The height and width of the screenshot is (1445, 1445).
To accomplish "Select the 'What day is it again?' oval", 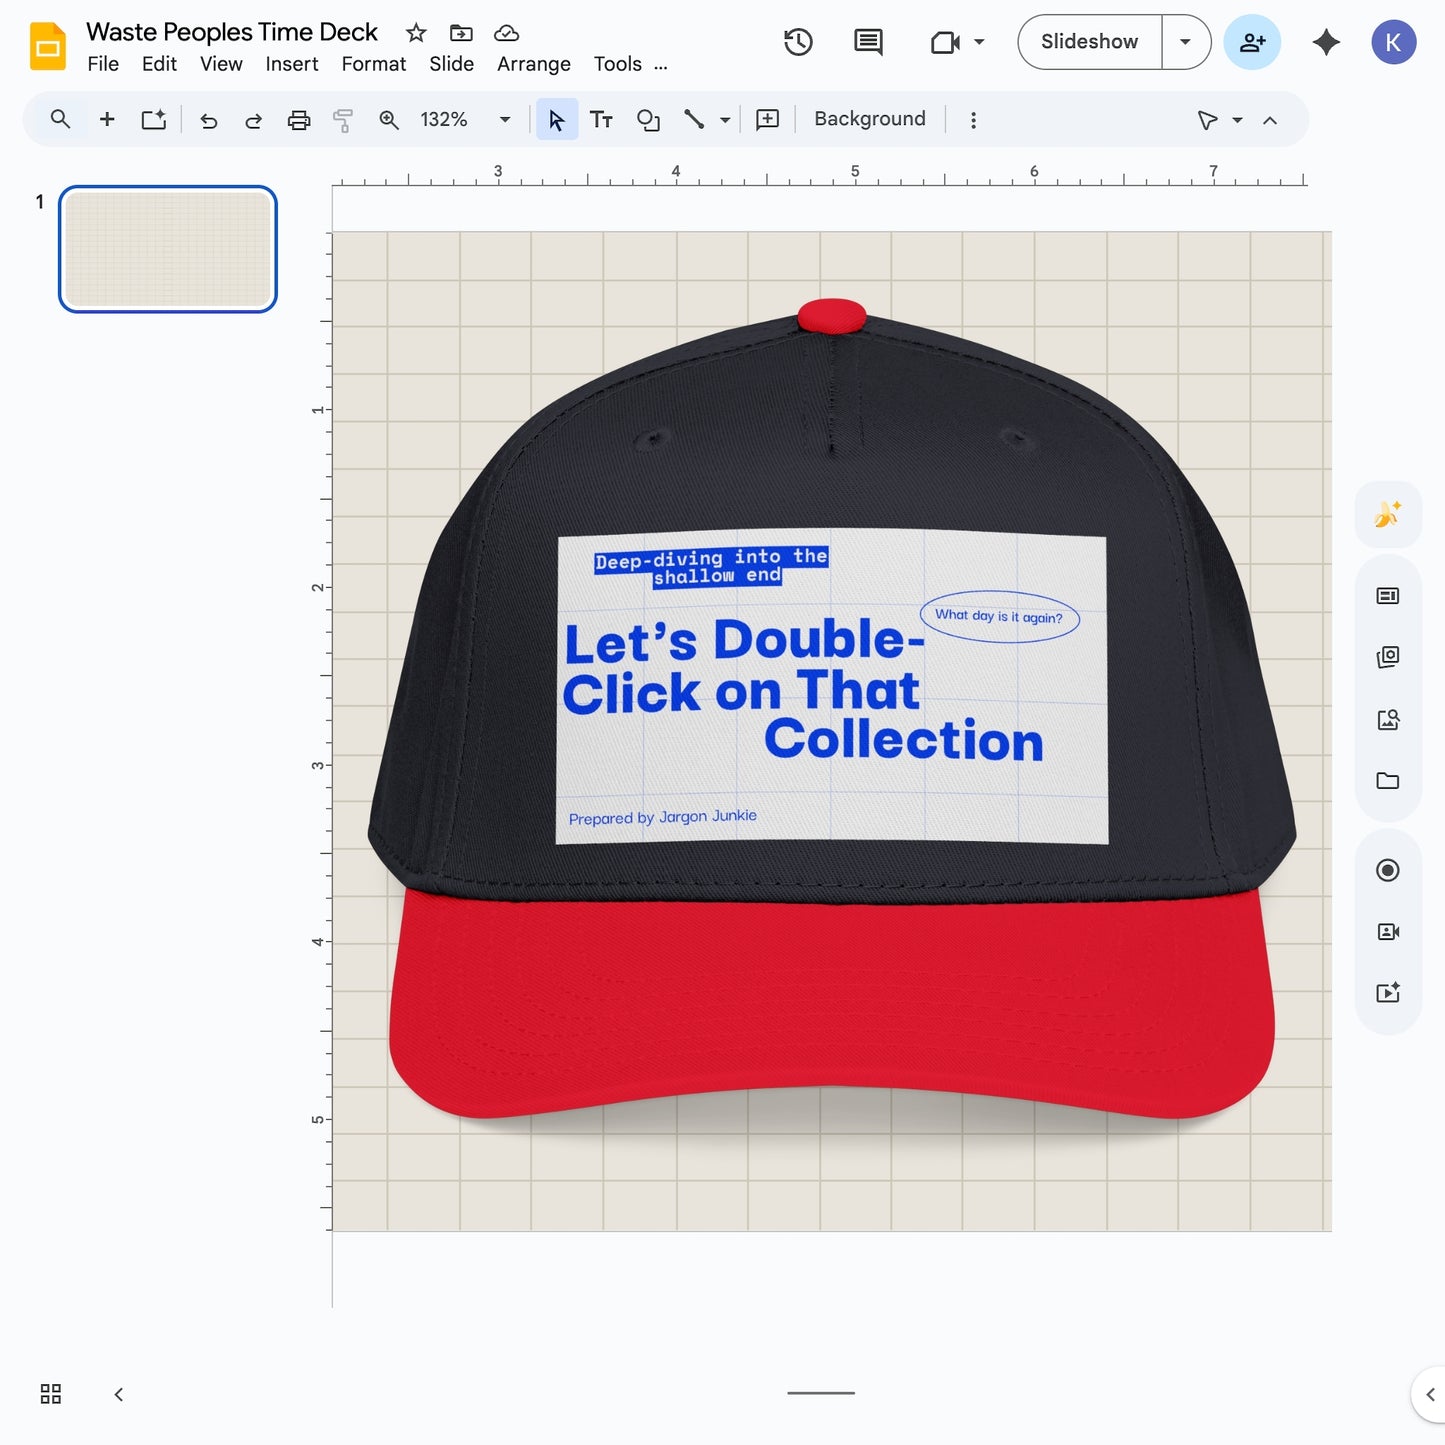I will (999, 616).
